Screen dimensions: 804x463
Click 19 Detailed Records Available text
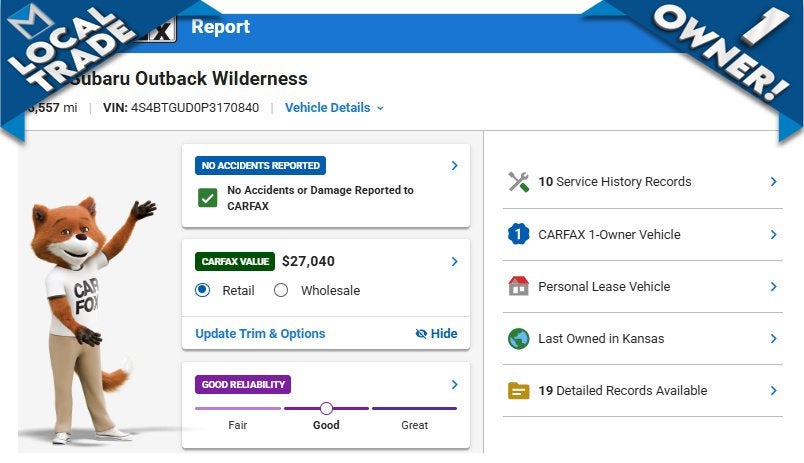pos(622,391)
